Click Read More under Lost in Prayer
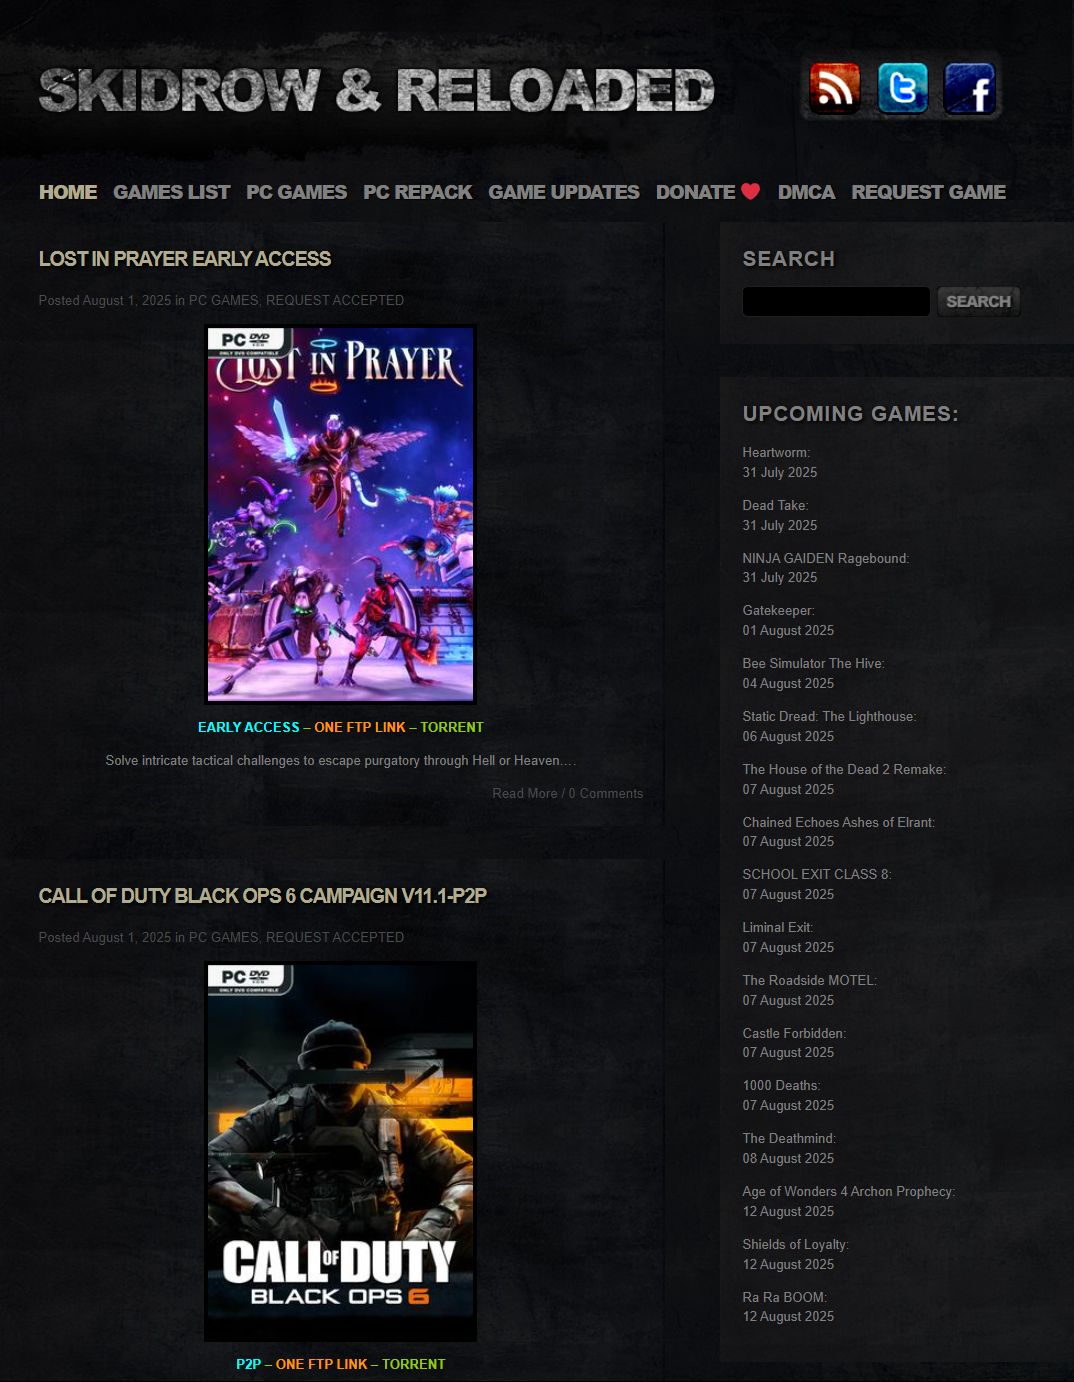The height and width of the screenshot is (1382, 1074). coord(525,793)
